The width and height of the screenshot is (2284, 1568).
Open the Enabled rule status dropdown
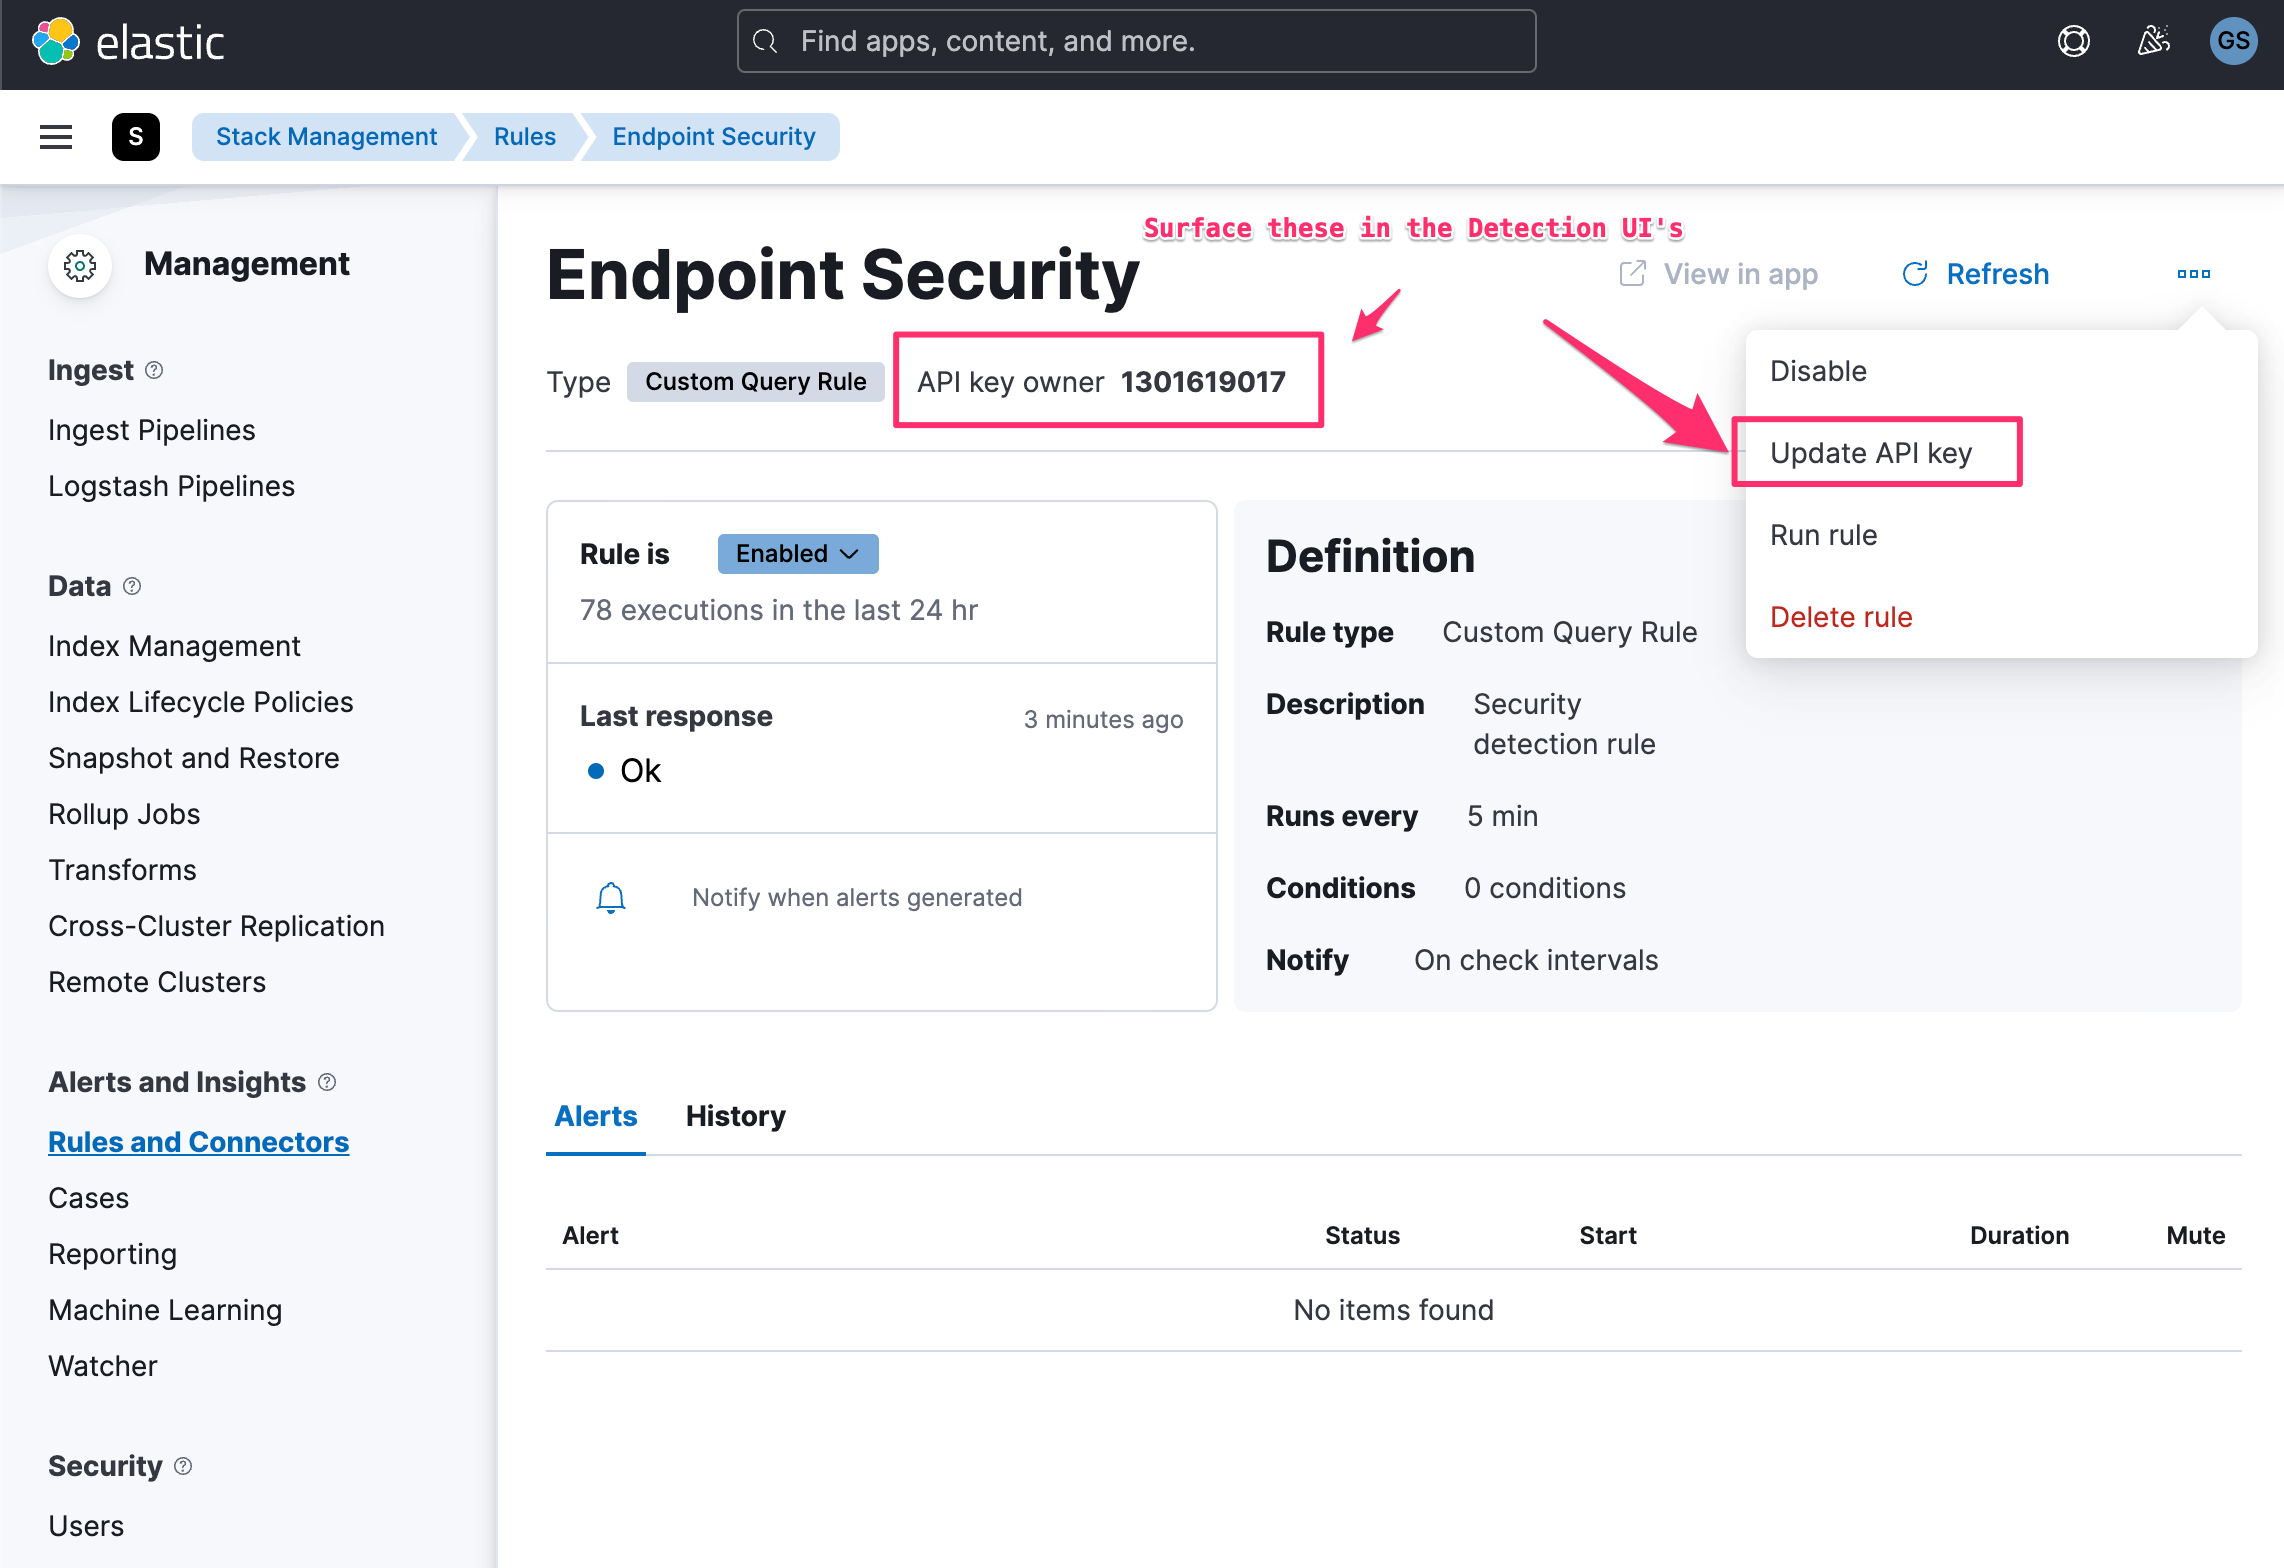click(797, 553)
